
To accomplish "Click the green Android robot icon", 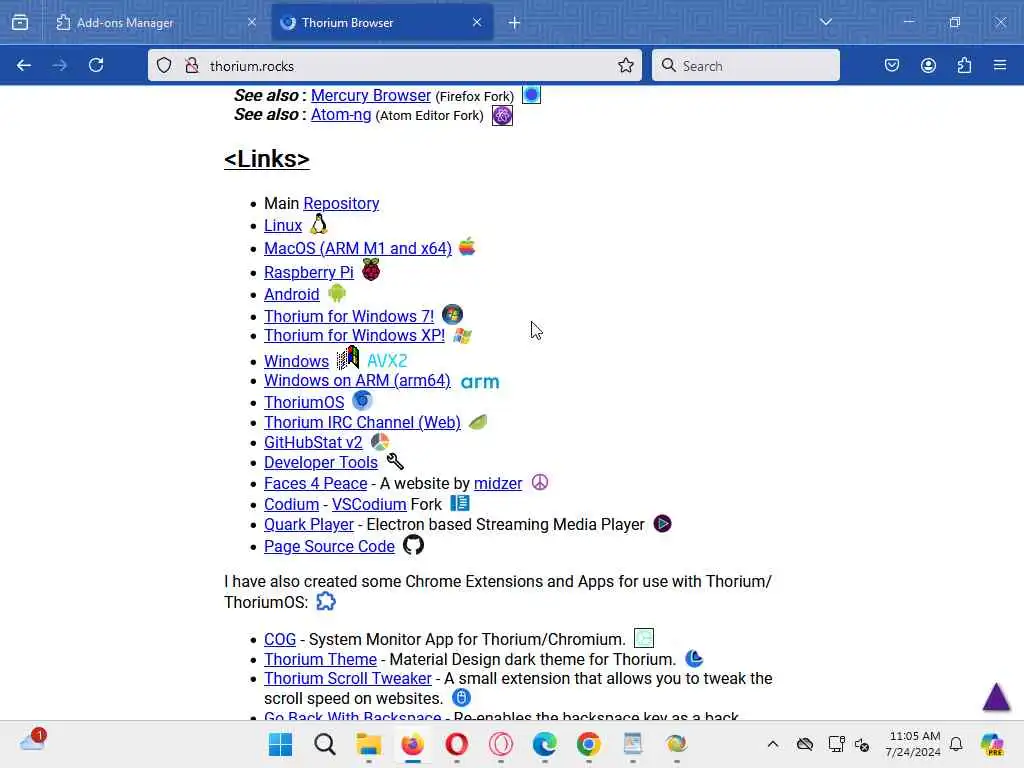I will [337, 294].
